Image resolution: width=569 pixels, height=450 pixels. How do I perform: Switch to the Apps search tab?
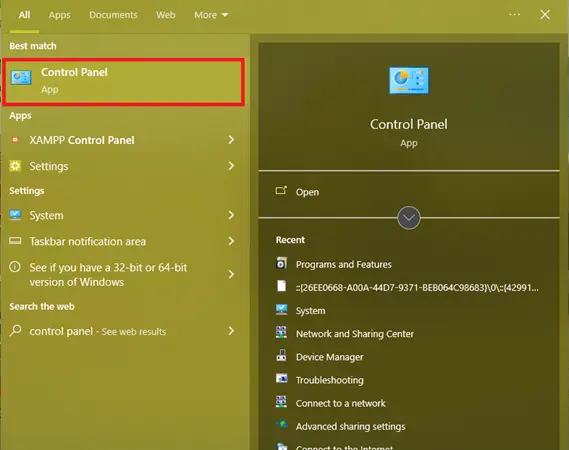(60, 15)
